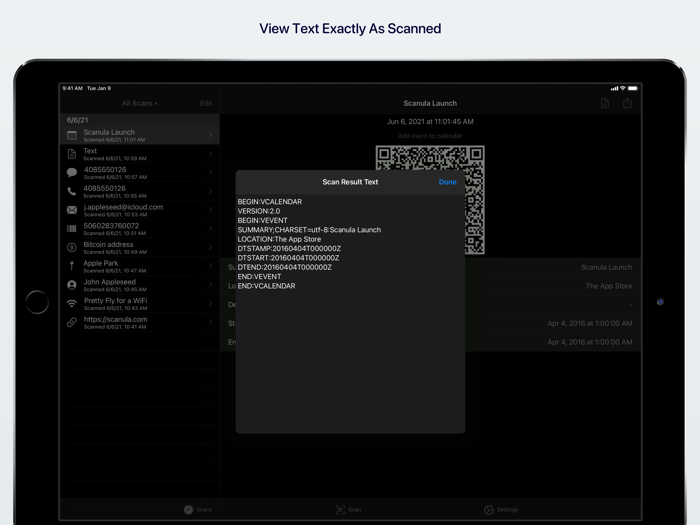Select the John Appleseed scan
Image resolution: width=700 pixels, height=525 pixels.
(139, 285)
